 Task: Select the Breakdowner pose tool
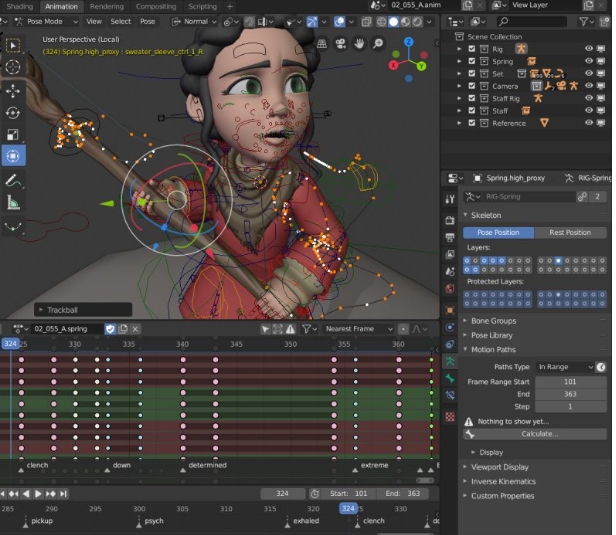point(13,226)
